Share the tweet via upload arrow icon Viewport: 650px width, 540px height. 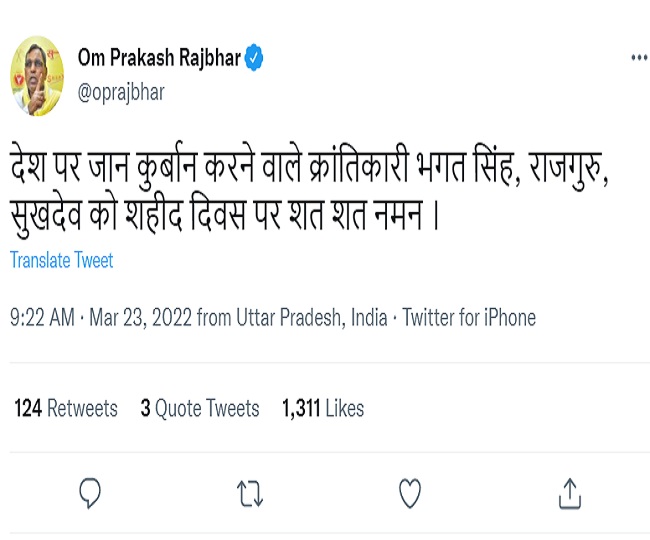[x=569, y=492]
